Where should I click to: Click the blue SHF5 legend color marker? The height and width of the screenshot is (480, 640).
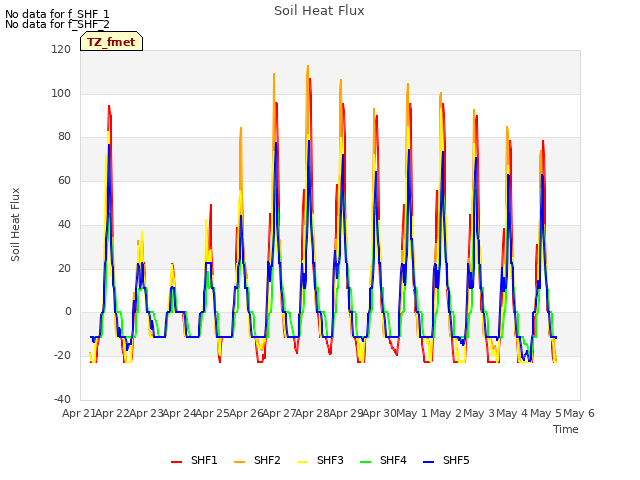[429, 462]
